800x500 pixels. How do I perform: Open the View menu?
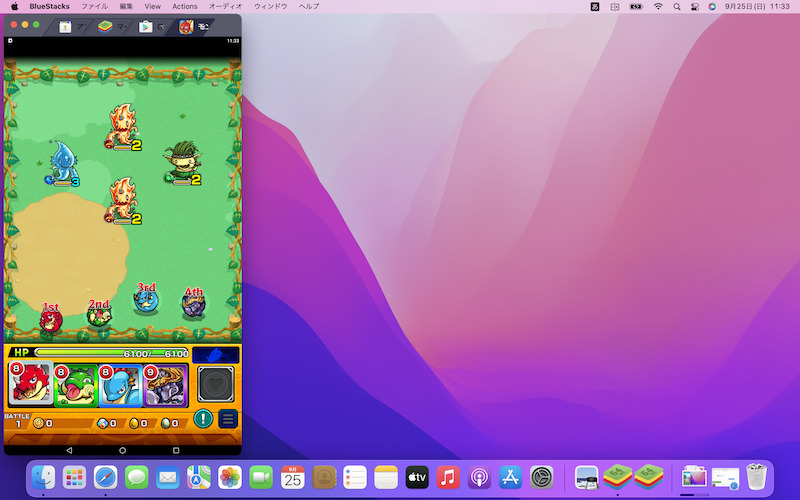tap(152, 6)
